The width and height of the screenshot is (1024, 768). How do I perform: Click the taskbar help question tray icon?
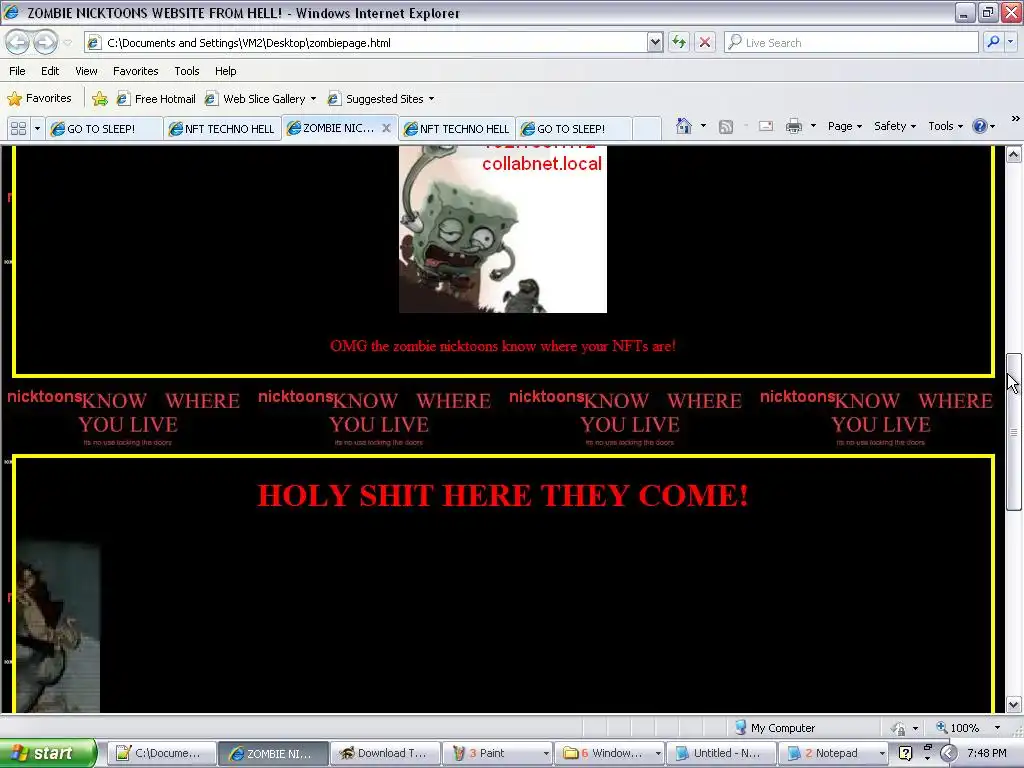tap(905, 753)
